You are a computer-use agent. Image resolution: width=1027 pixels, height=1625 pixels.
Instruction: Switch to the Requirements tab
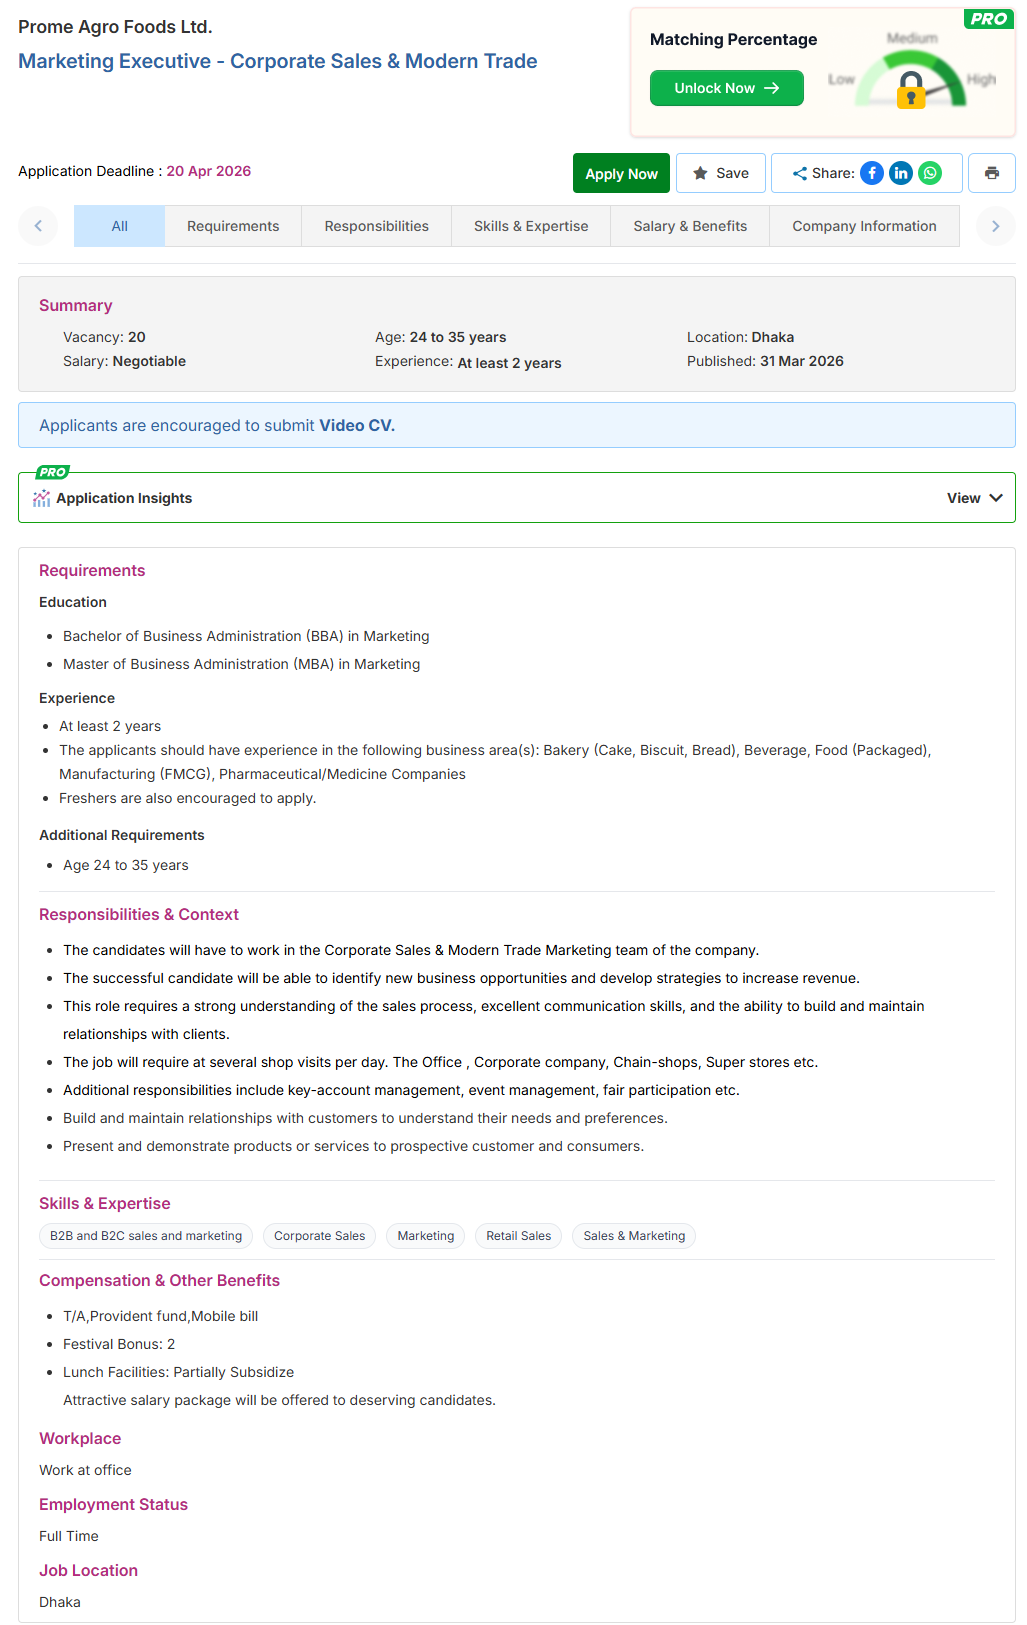(x=233, y=226)
